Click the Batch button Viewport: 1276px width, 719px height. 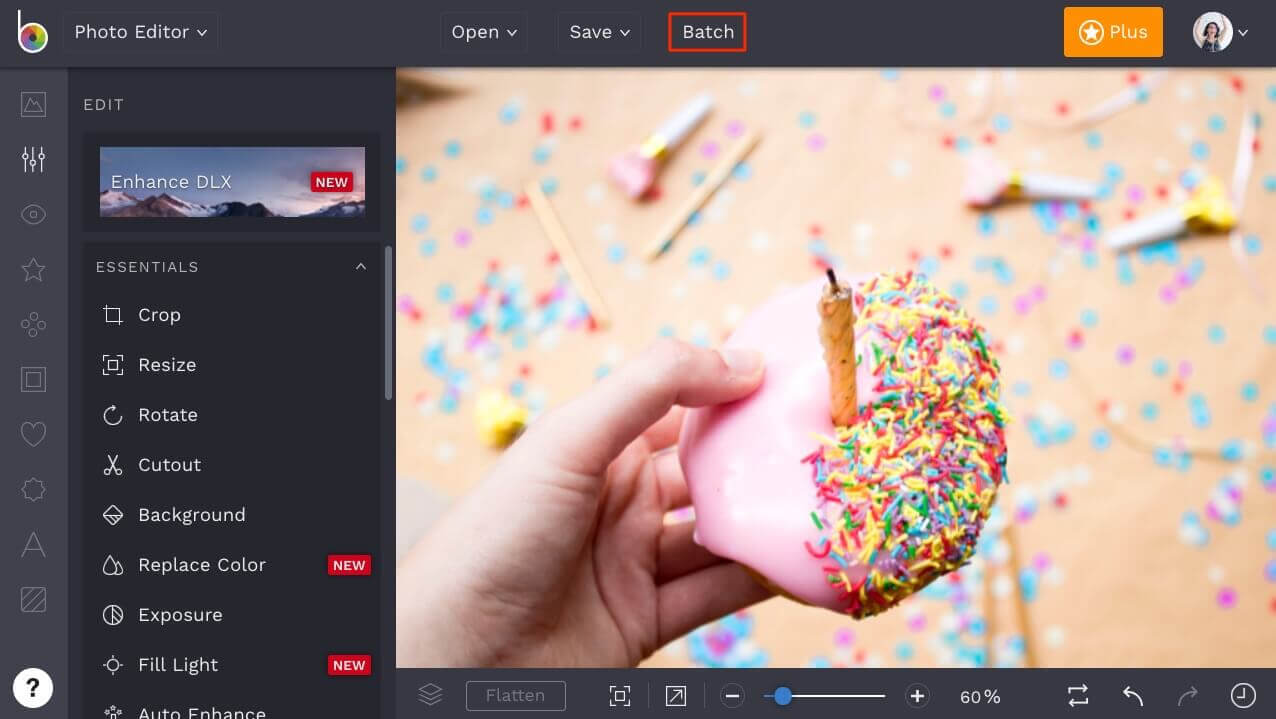click(x=708, y=32)
